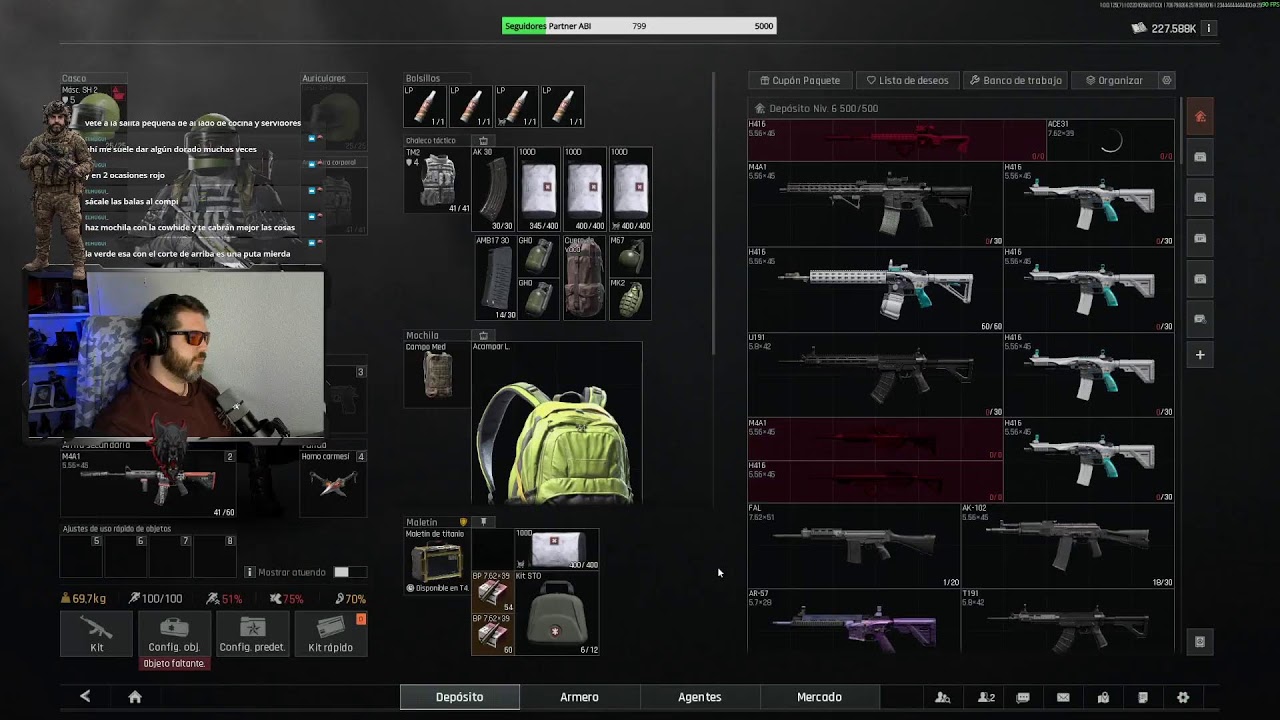Select the T191 rifle in stash
This screenshot has width=1280, height=720.
click(1067, 622)
